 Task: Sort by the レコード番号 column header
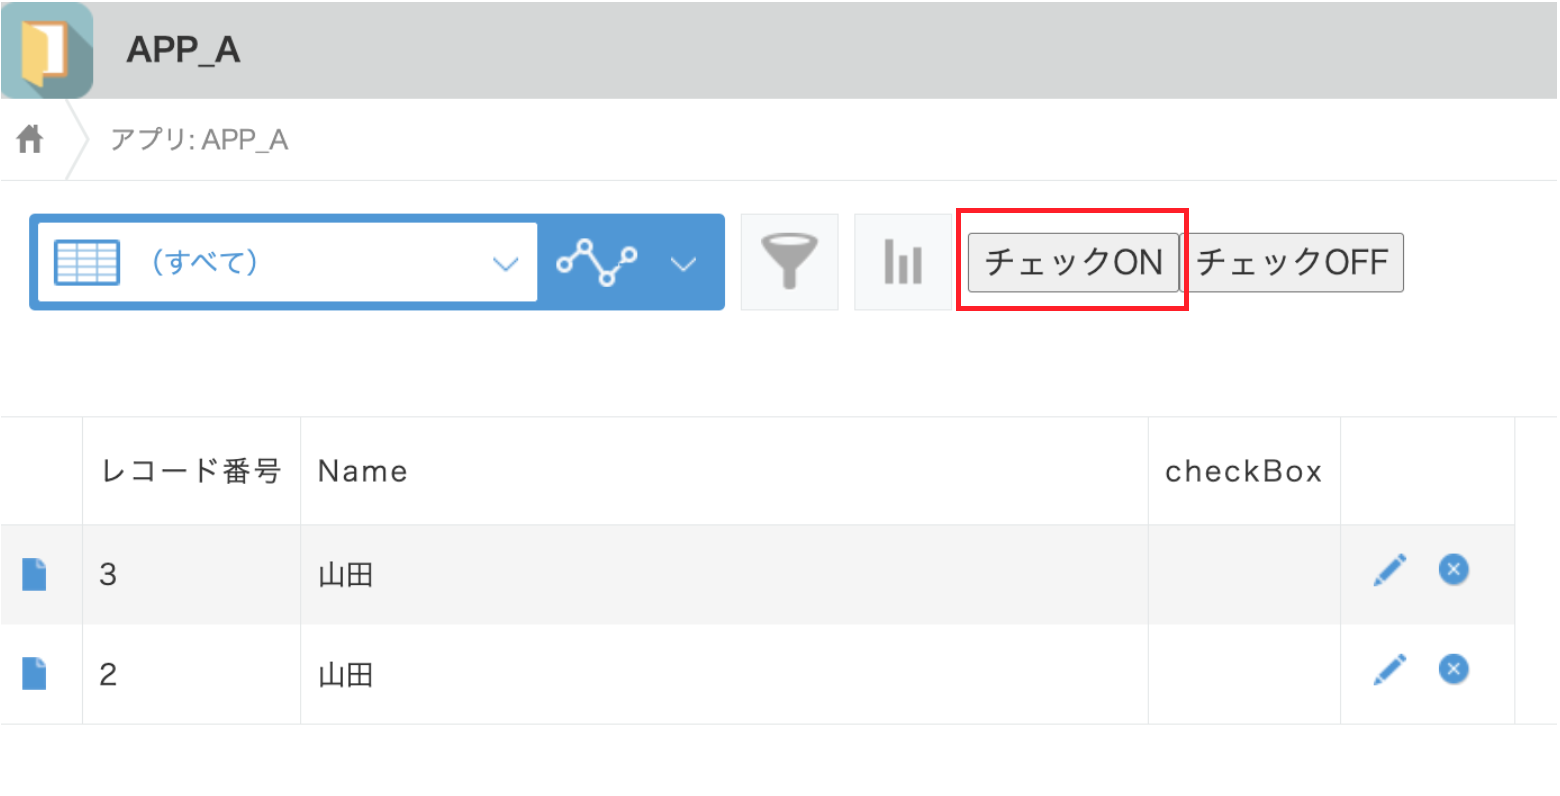tap(190, 470)
